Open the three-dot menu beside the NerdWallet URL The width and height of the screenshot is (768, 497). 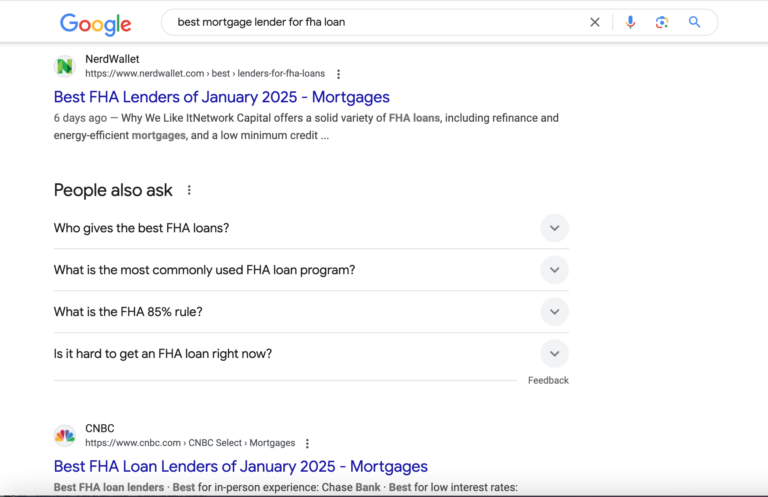click(x=338, y=74)
